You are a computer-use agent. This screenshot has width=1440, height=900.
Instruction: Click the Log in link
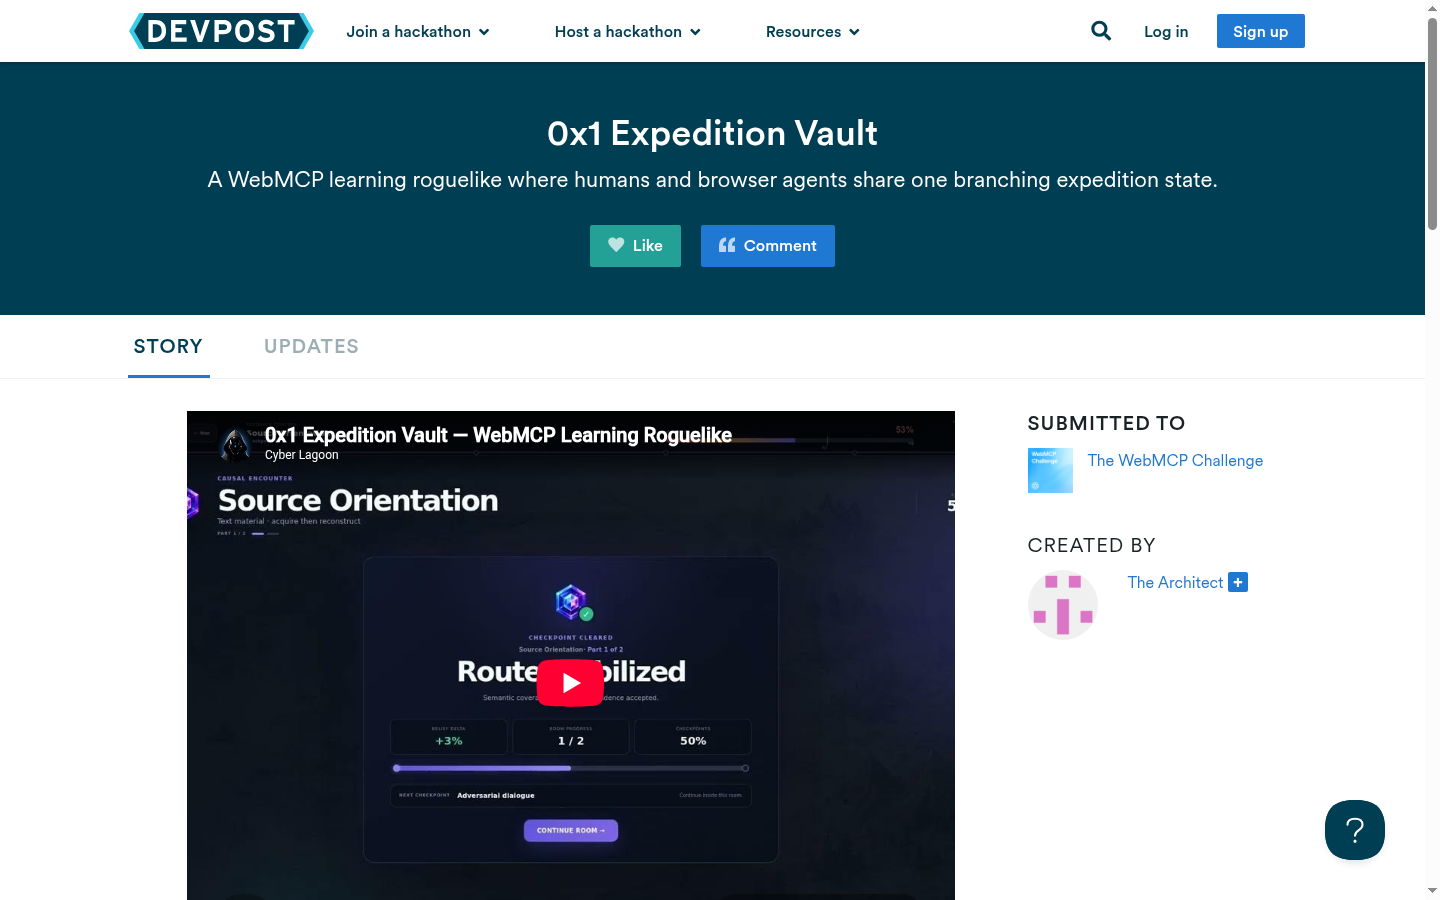click(1166, 32)
